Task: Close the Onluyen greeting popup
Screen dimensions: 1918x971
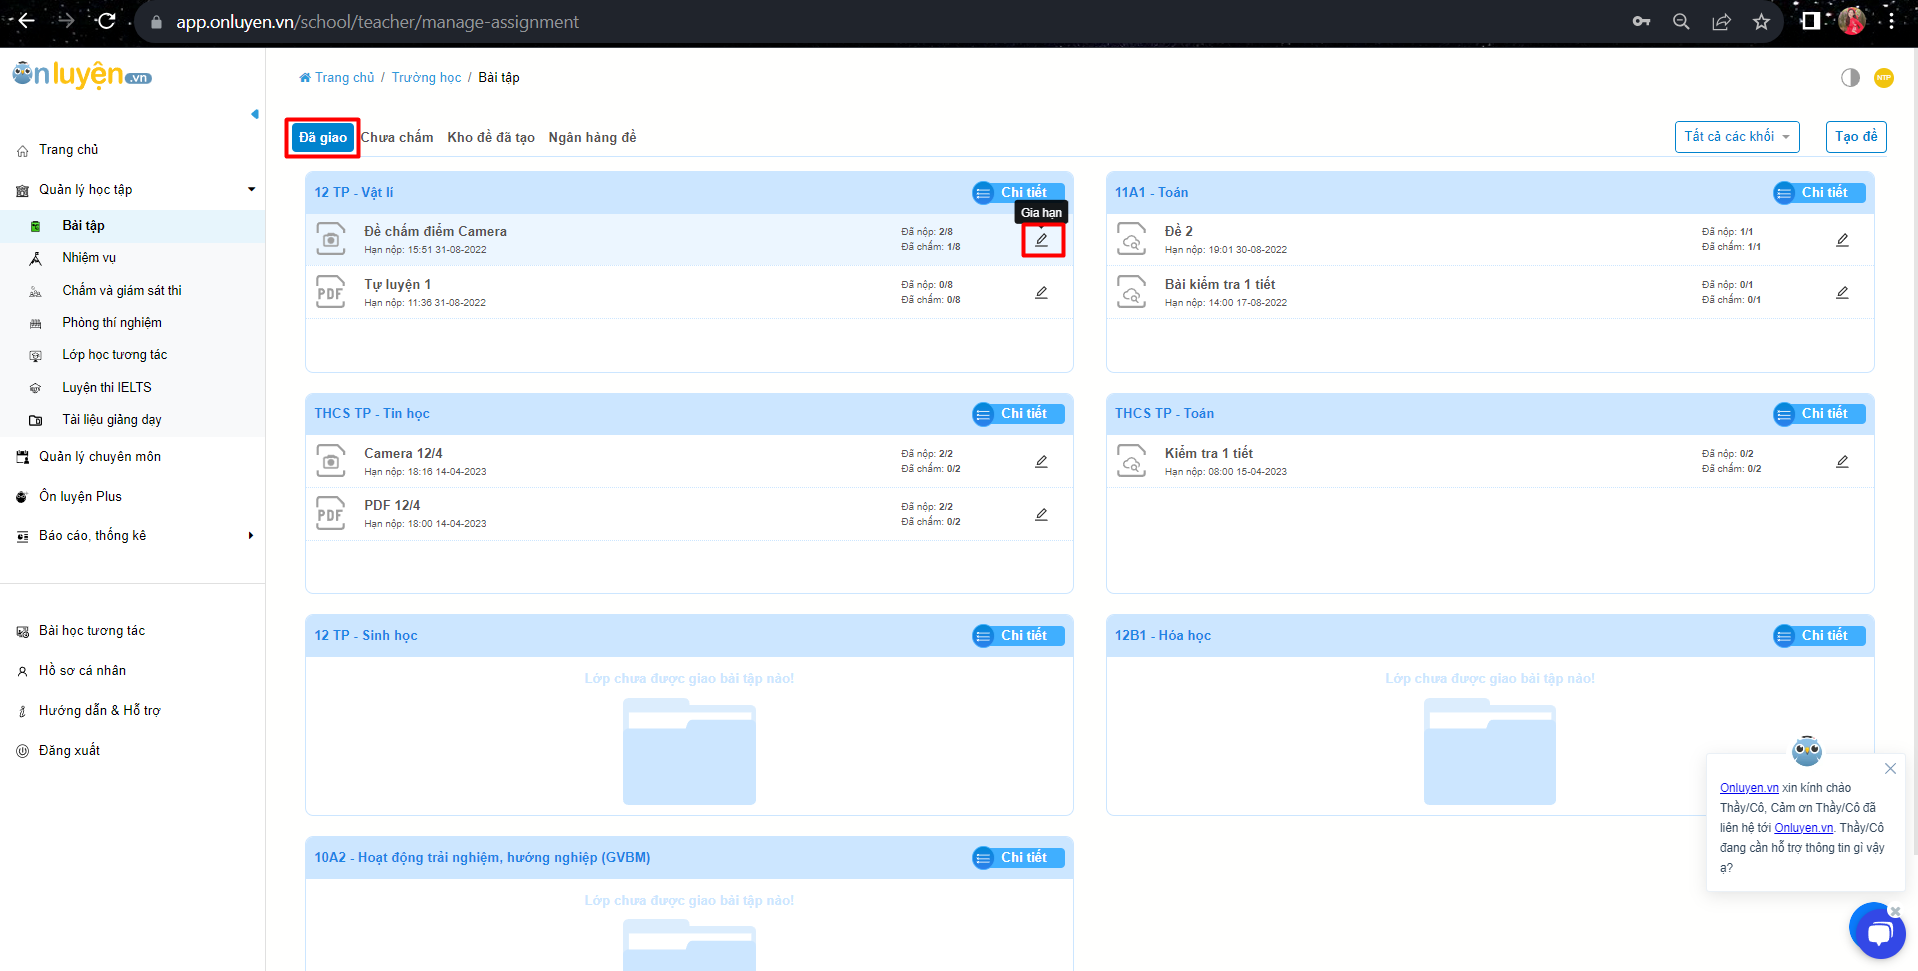Action: pos(1890,769)
